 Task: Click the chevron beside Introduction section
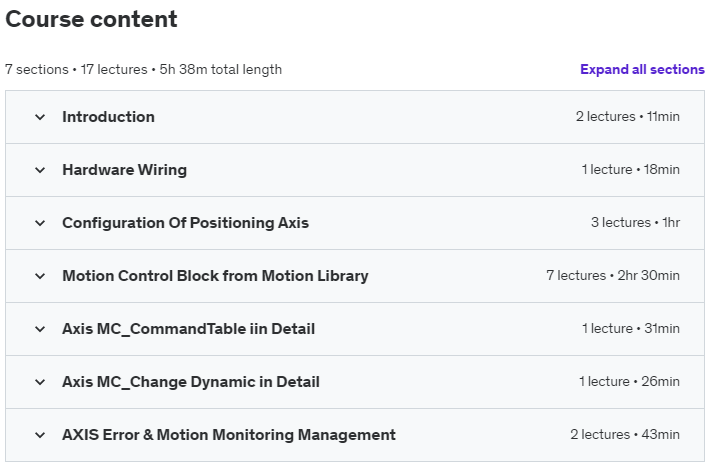tap(40, 117)
